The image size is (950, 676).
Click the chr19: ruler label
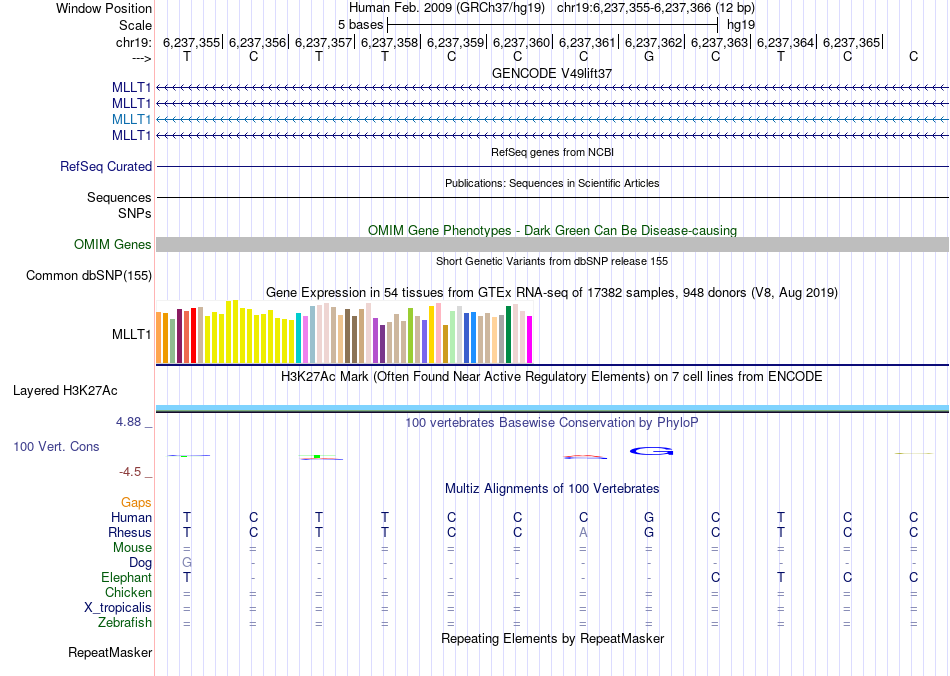[x=134, y=42]
